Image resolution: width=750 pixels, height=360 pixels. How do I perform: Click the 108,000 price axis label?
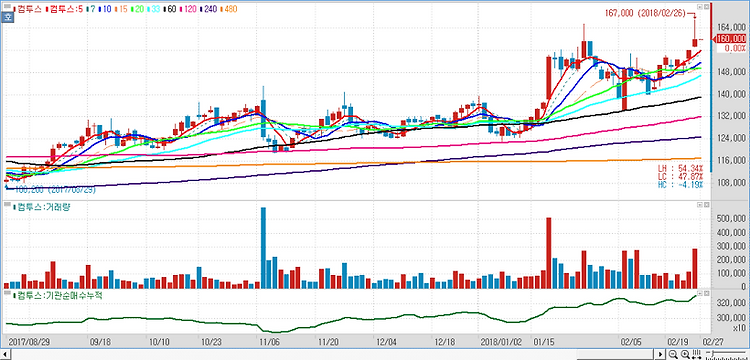pos(731,183)
